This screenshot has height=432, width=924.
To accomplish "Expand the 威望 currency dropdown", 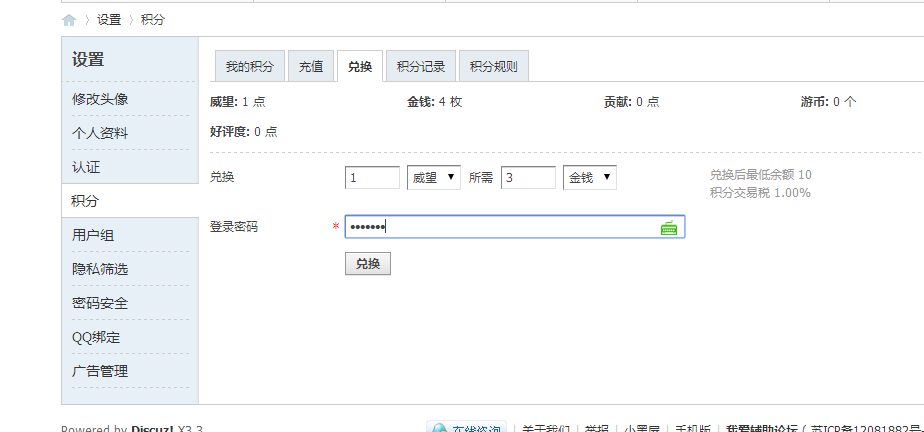I will pyautogui.click(x=433, y=177).
